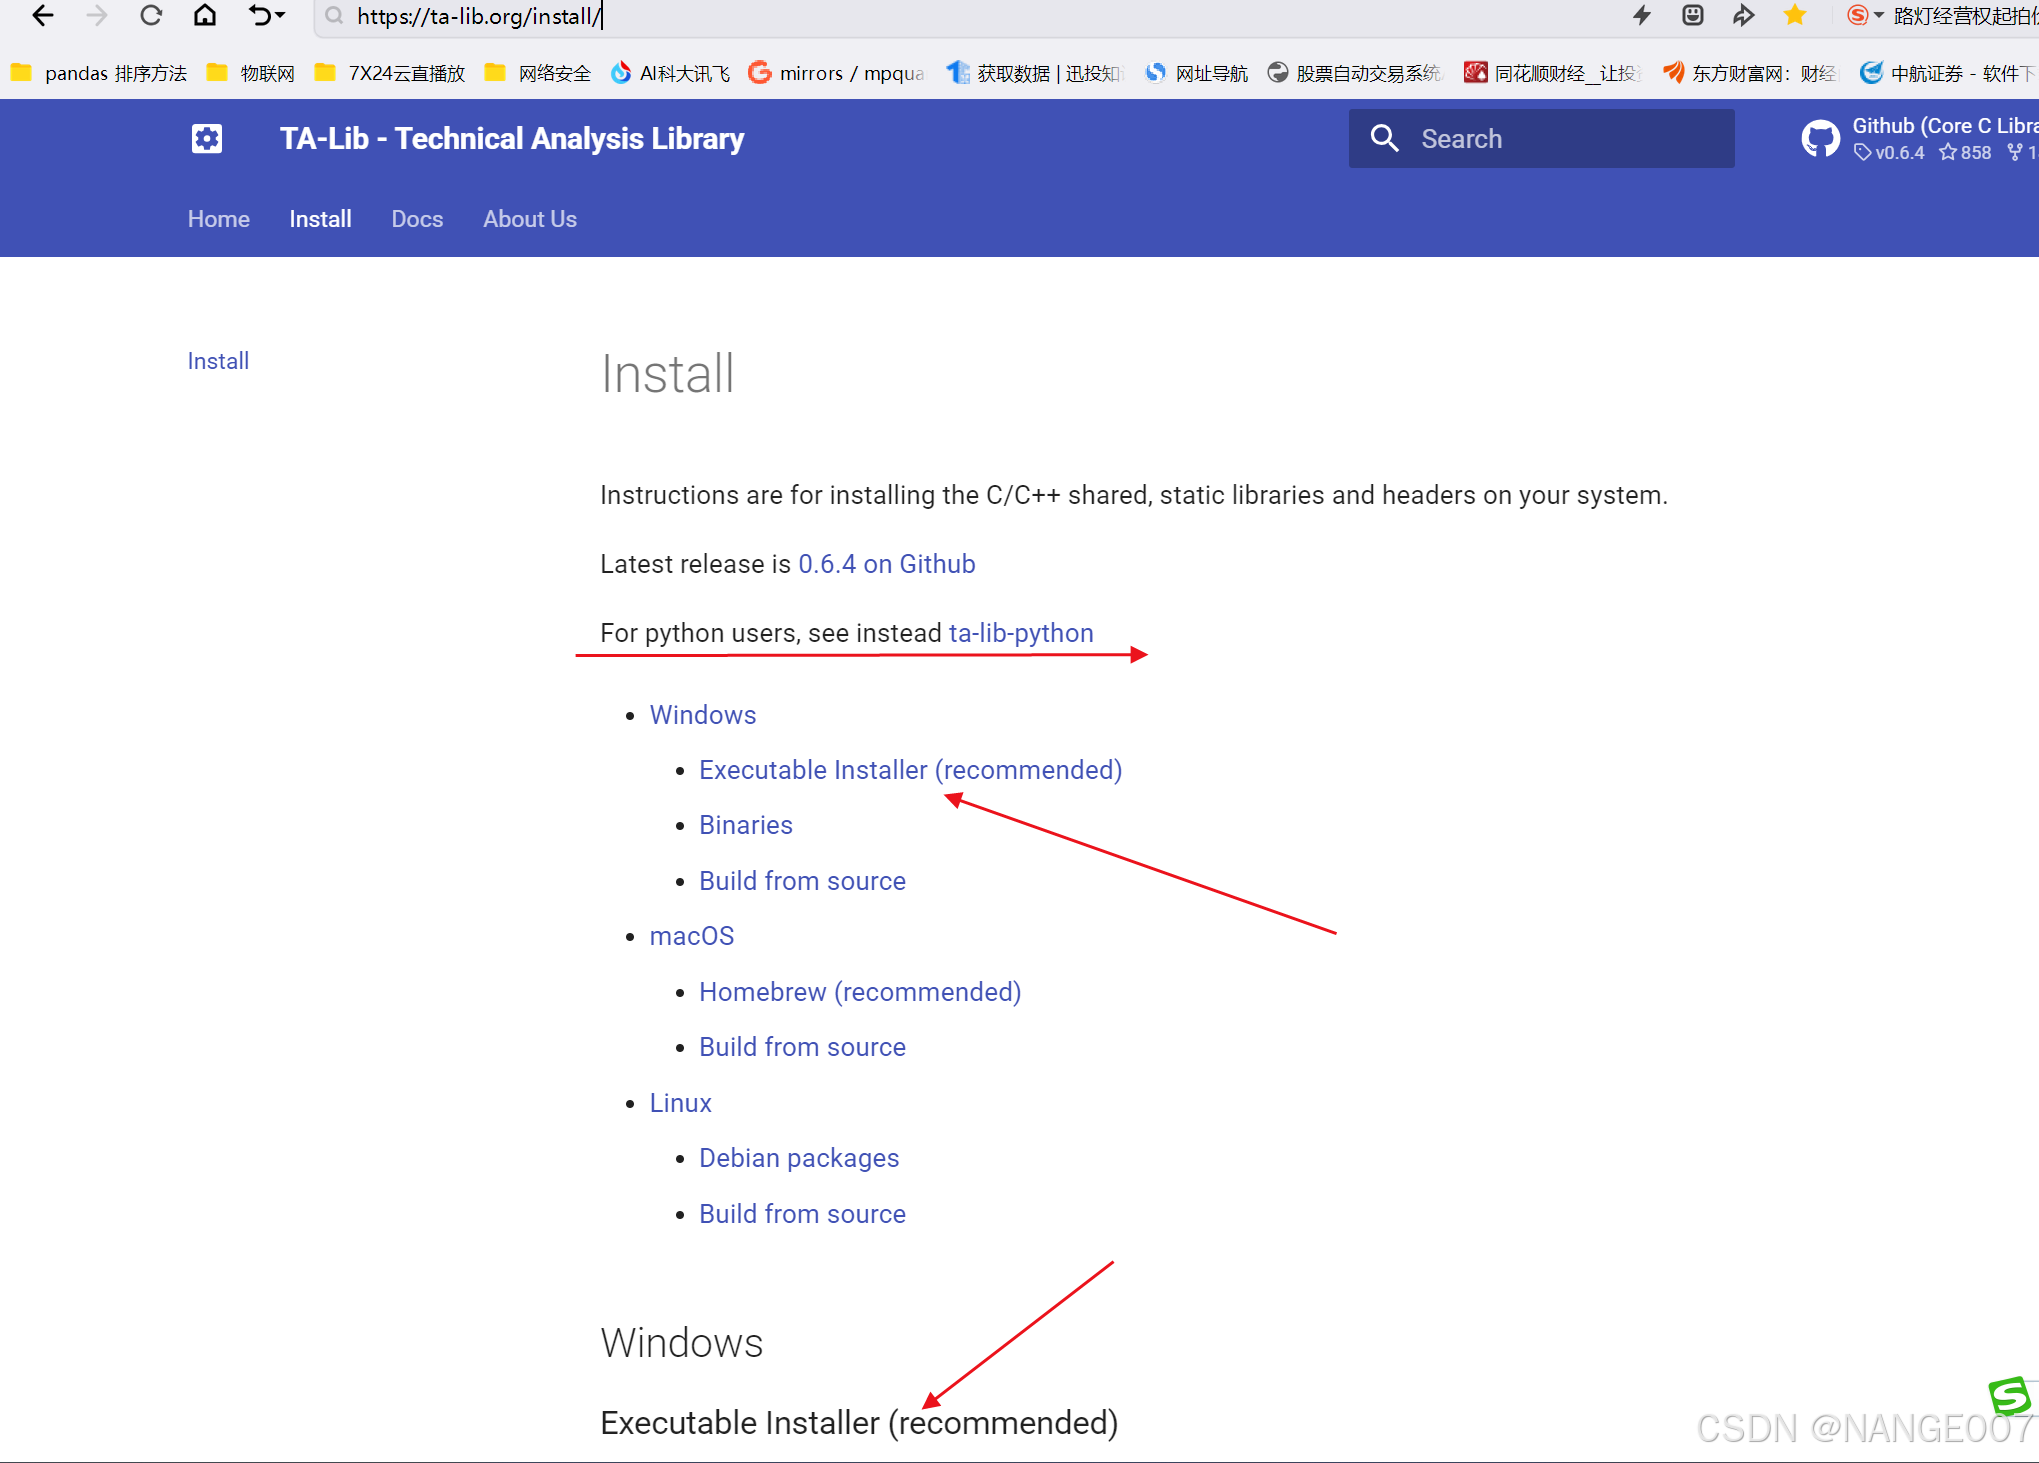Viewport: 2039px width, 1463px height.
Task: Open the 0.6.4 on Github release link
Action: (886, 564)
